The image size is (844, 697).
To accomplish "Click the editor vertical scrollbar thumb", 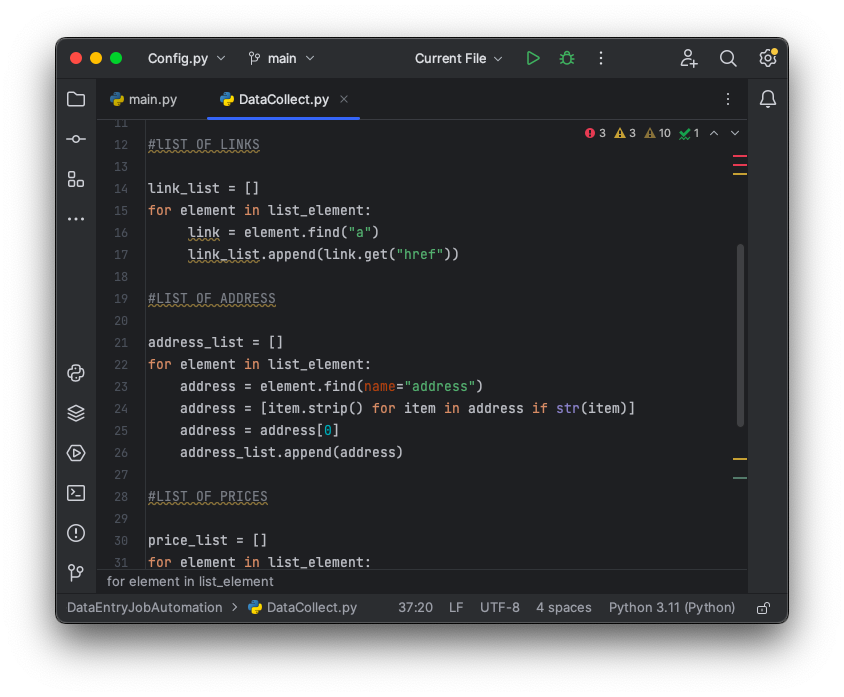I will (x=741, y=335).
